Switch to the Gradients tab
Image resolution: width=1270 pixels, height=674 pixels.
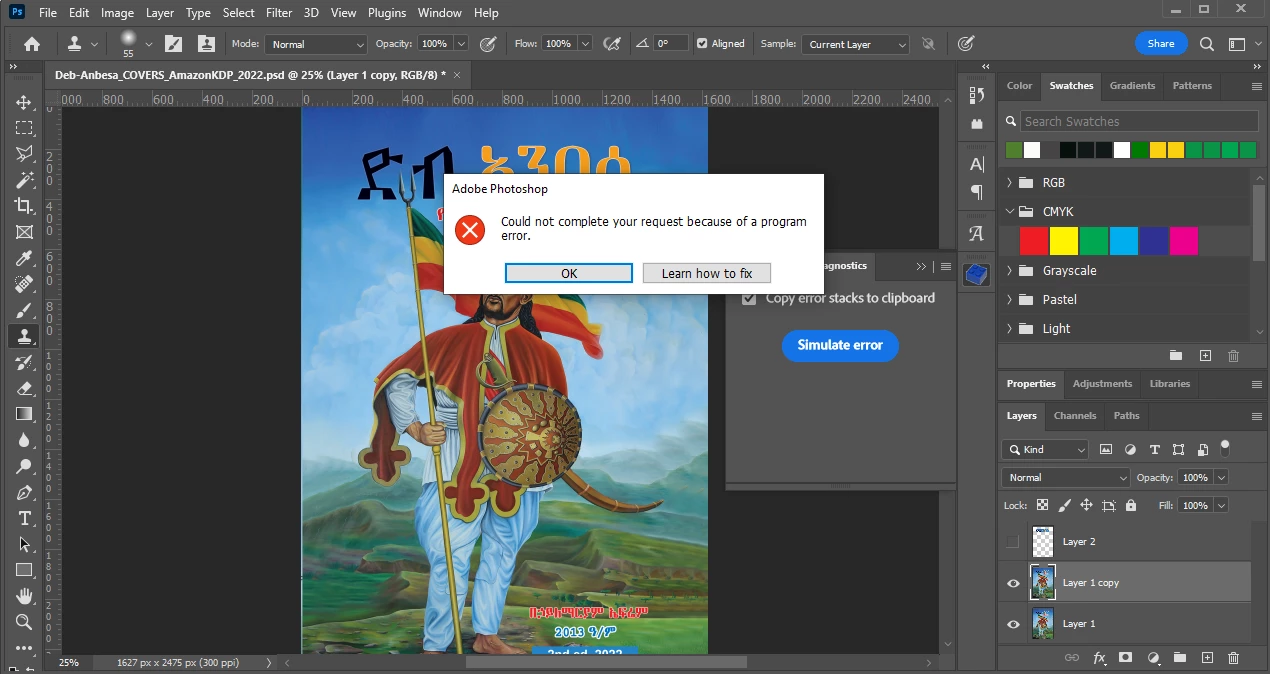1132,86
